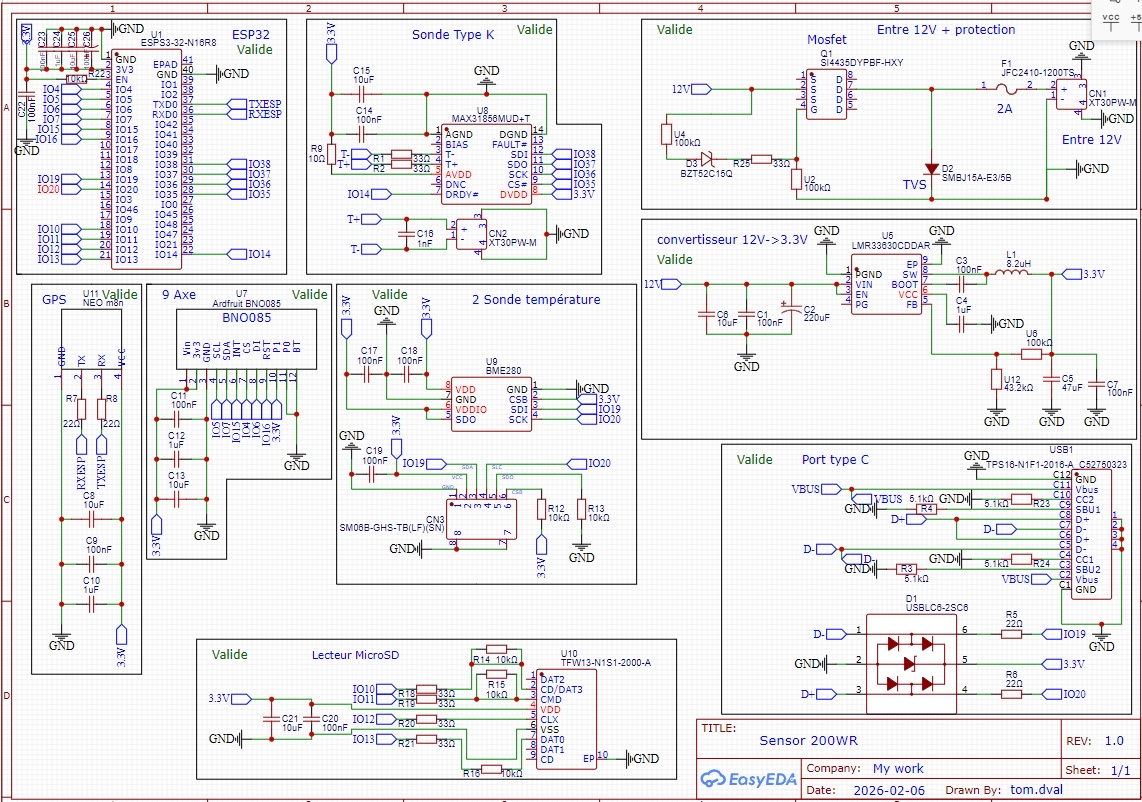Select the U10 TFW13 MicroSD socket
This screenshot has height=802, width=1142.
[566, 718]
